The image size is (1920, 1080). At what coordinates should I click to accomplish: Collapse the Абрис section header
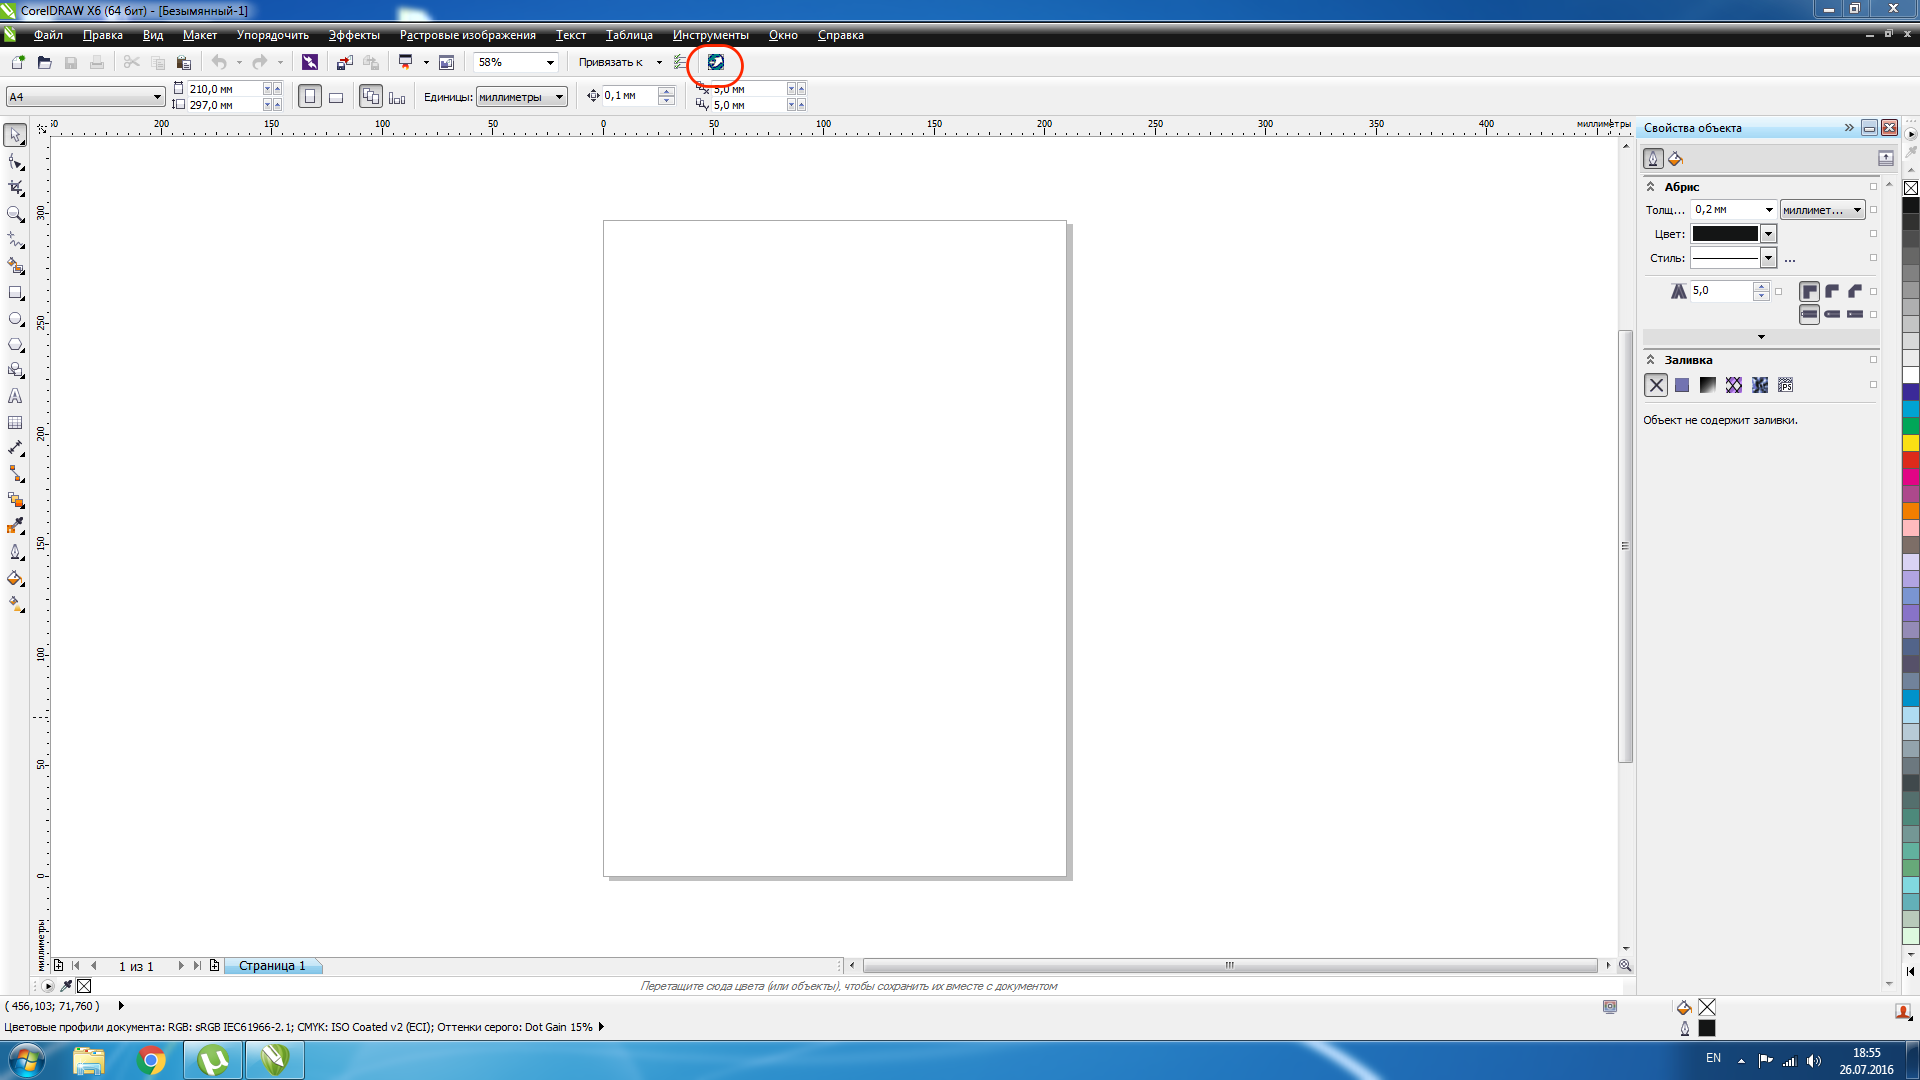[1651, 187]
